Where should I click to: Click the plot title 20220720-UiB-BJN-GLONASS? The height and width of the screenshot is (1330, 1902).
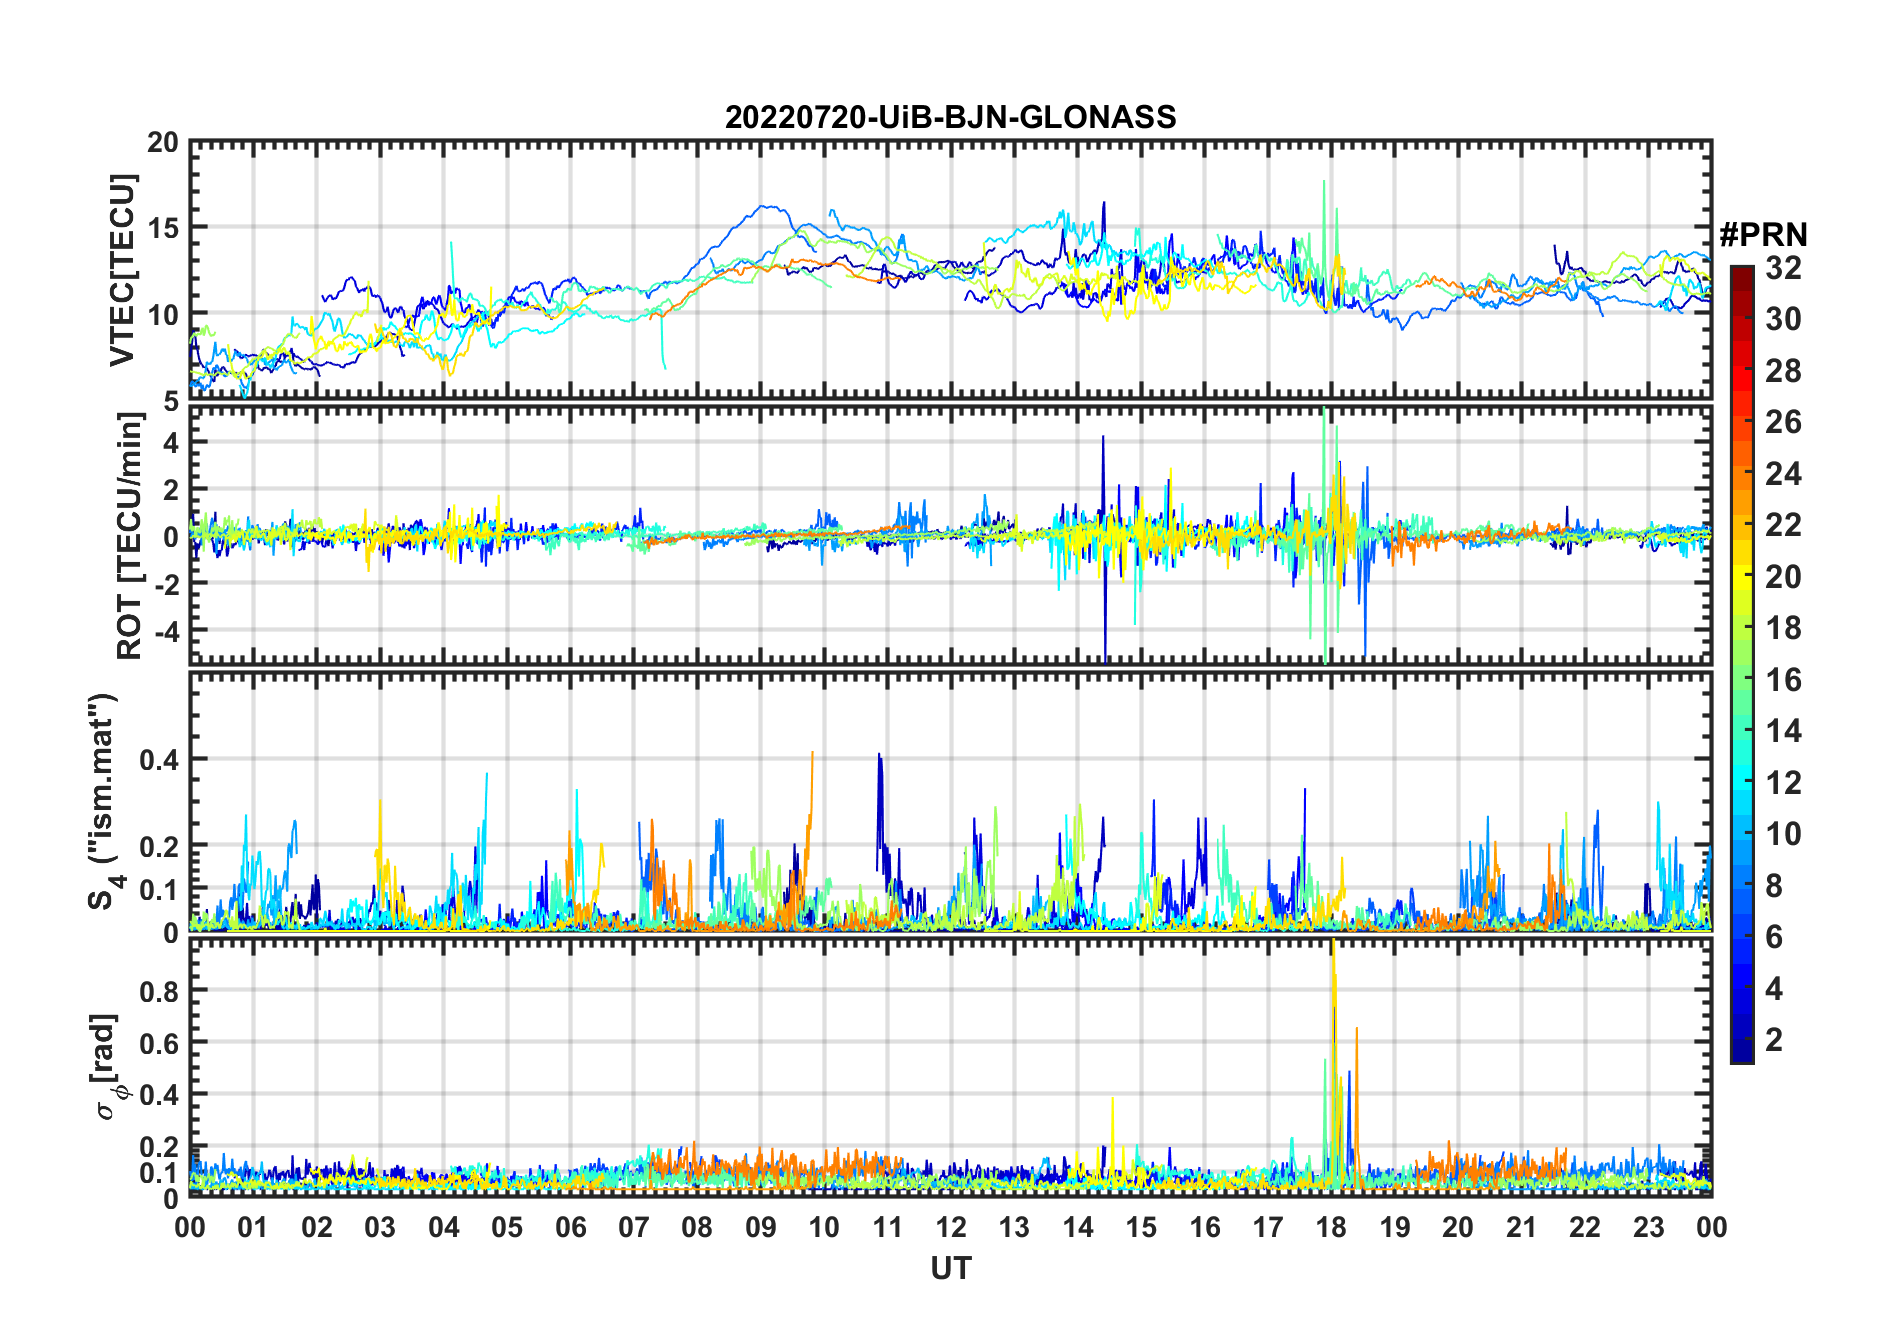point(950,118)
